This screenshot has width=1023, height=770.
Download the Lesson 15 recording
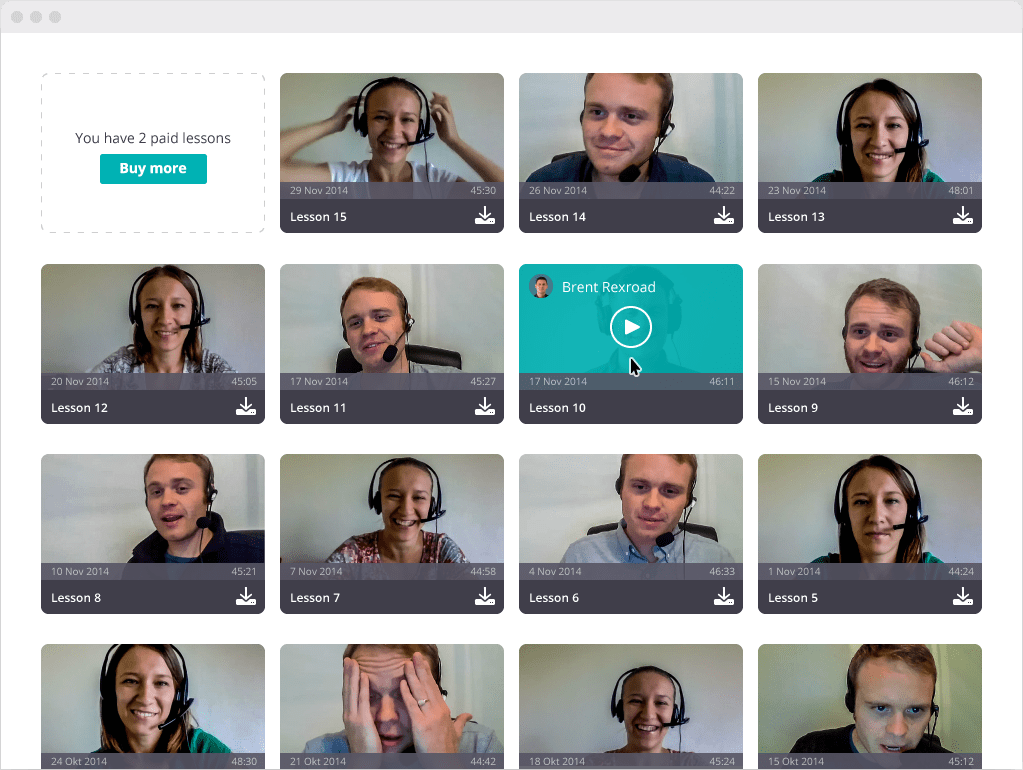click(485, 216)
